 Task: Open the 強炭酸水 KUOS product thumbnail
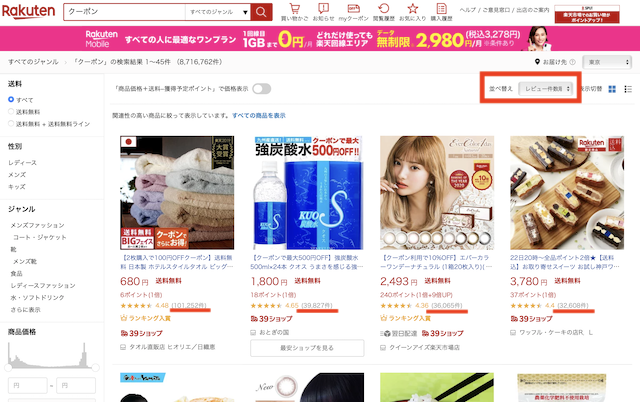307,193
